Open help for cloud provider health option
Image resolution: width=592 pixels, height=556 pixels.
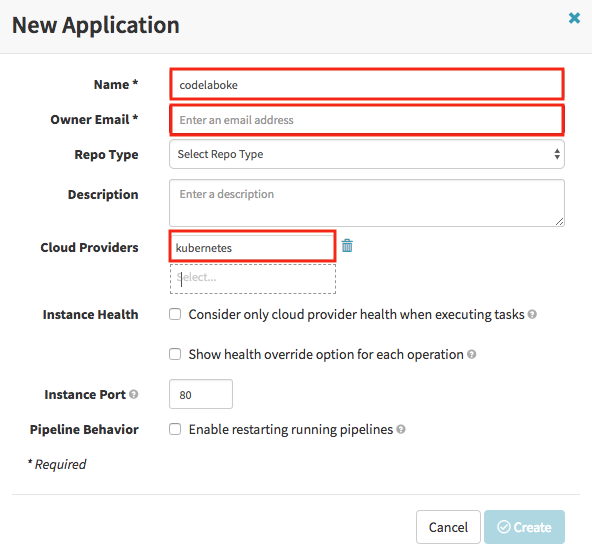tap(532, 314)
